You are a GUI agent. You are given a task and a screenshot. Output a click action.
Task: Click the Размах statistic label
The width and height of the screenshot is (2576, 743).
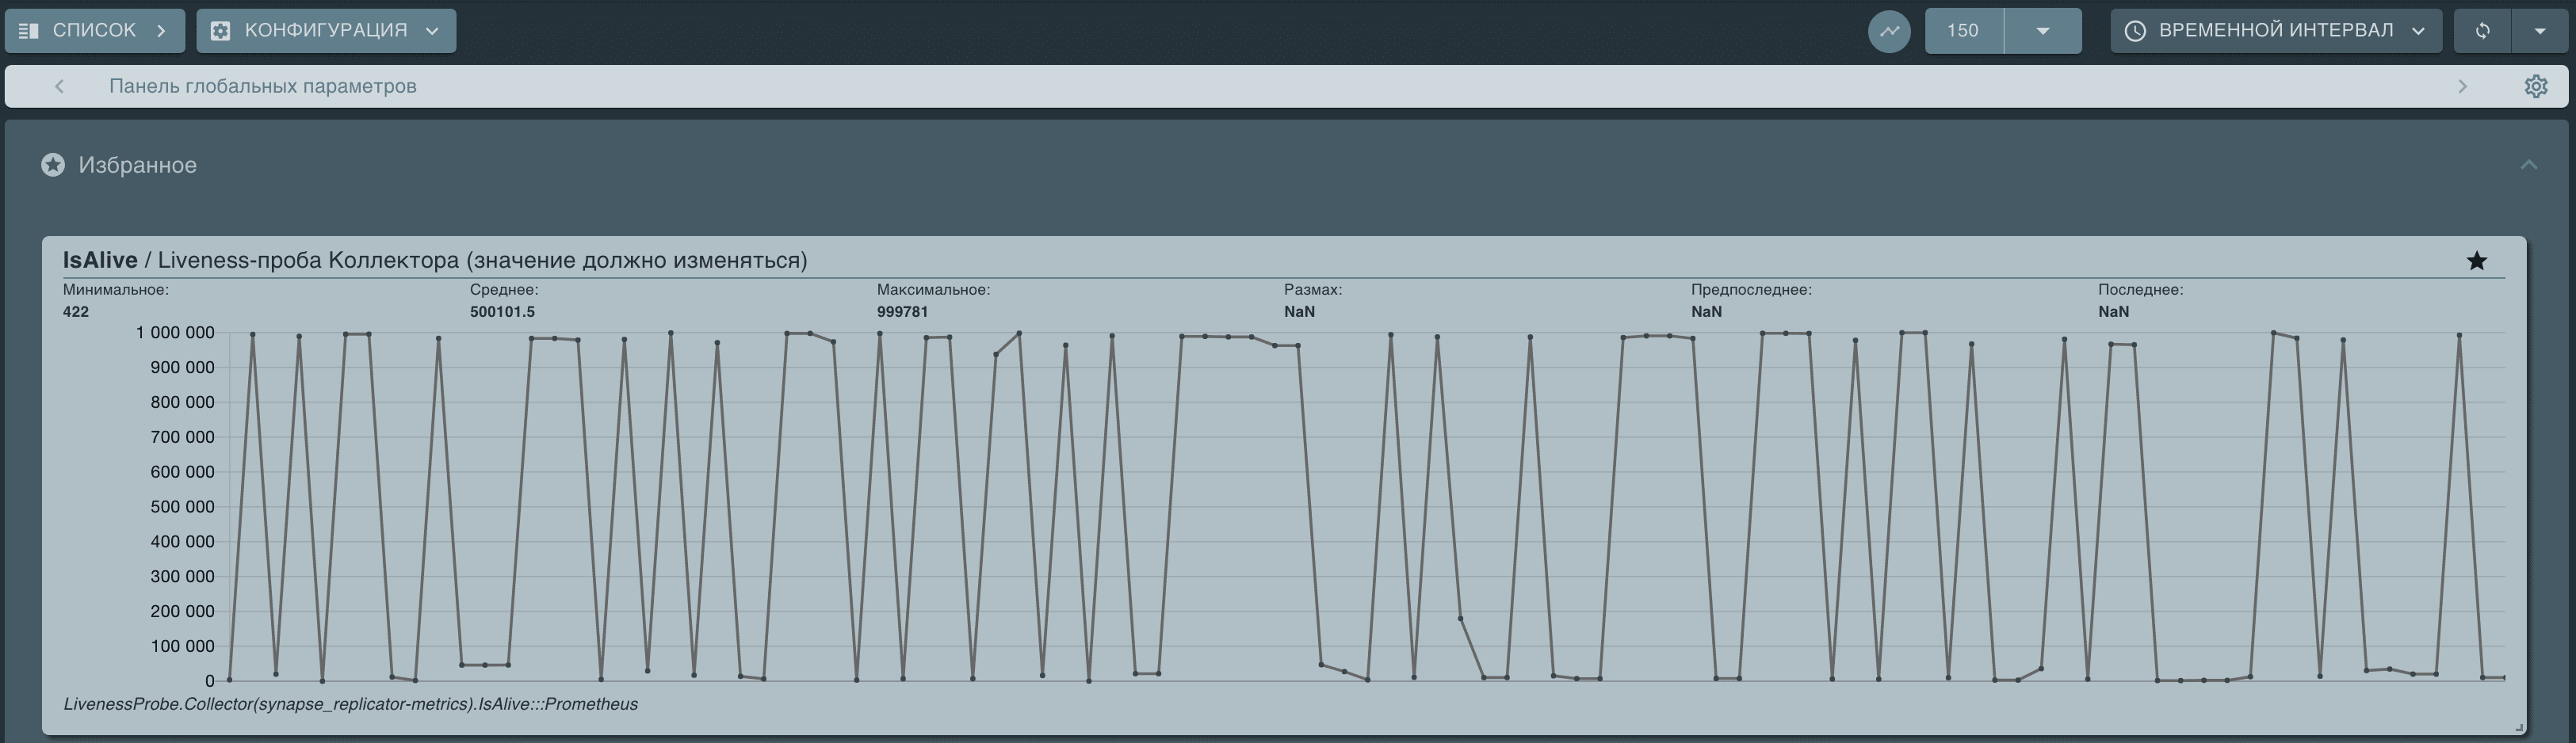1313,290
